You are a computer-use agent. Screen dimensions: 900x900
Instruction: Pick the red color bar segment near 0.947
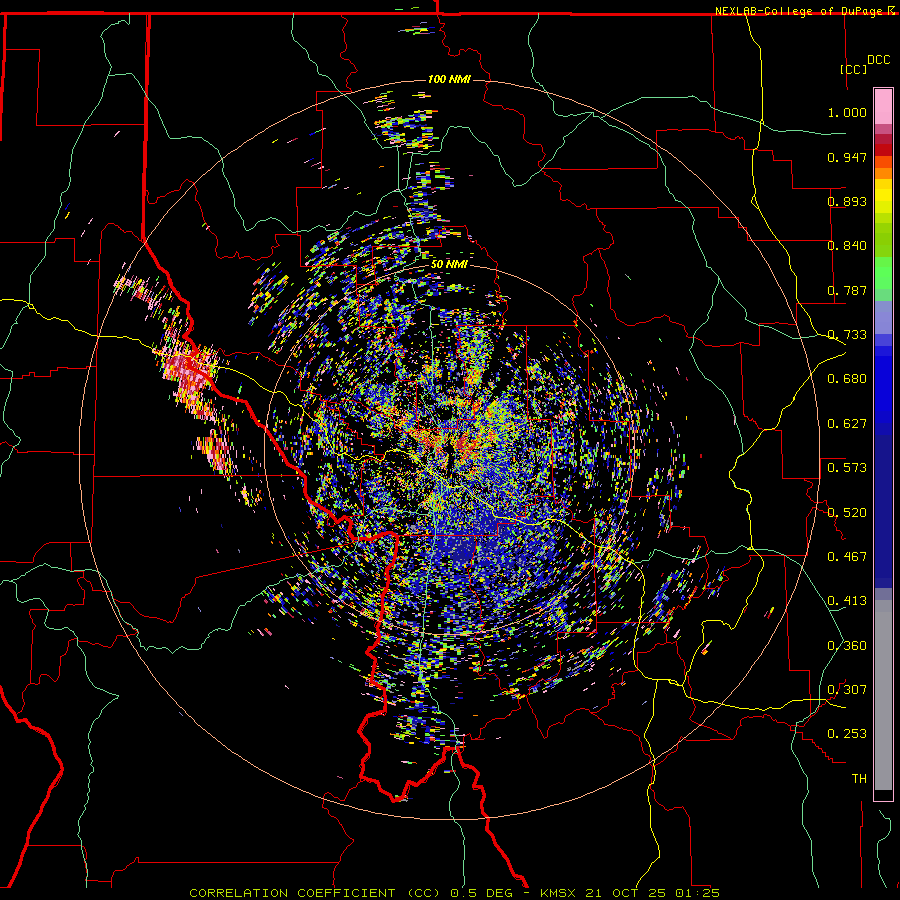tap(883, 150)
